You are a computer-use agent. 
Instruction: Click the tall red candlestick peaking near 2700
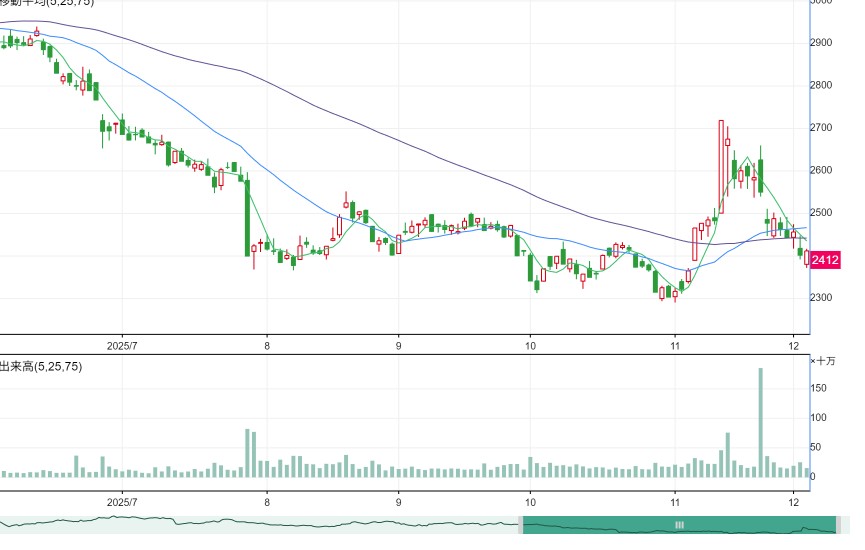tap(721, 167)
